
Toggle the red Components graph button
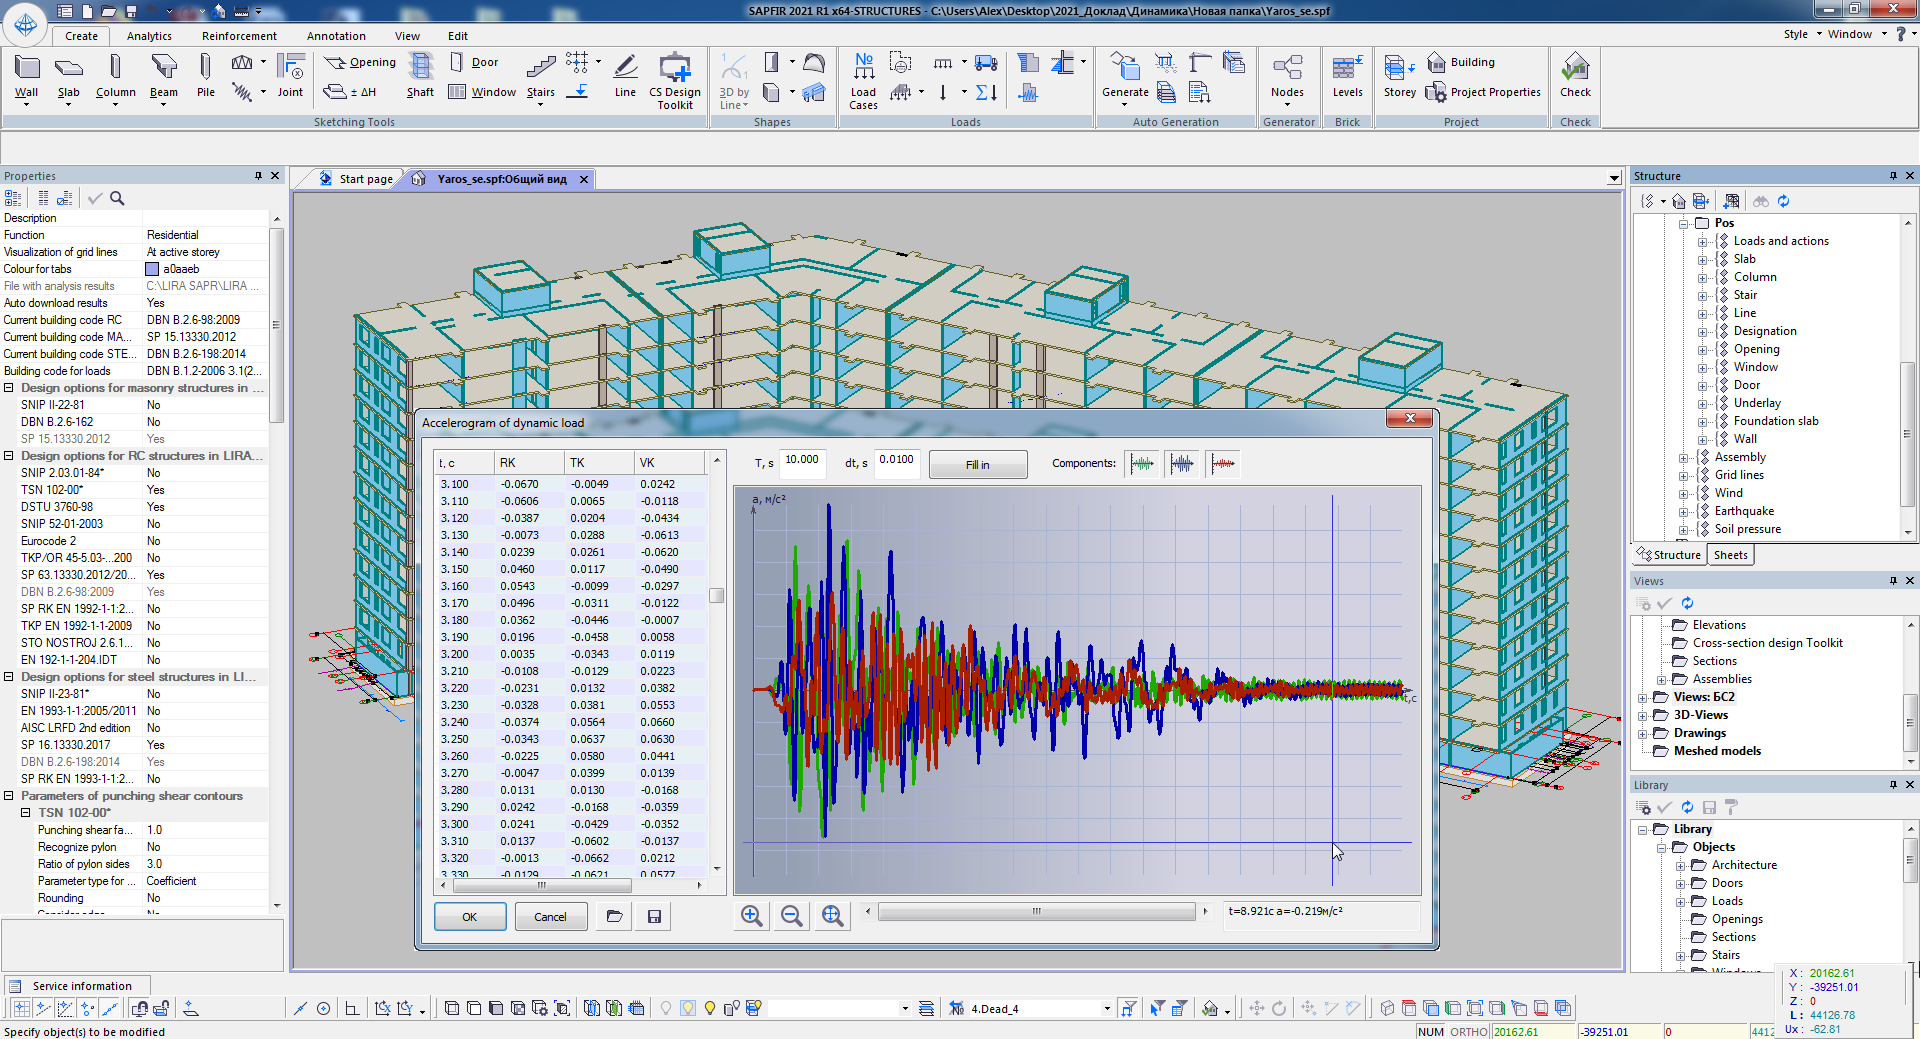point(1222,464)
